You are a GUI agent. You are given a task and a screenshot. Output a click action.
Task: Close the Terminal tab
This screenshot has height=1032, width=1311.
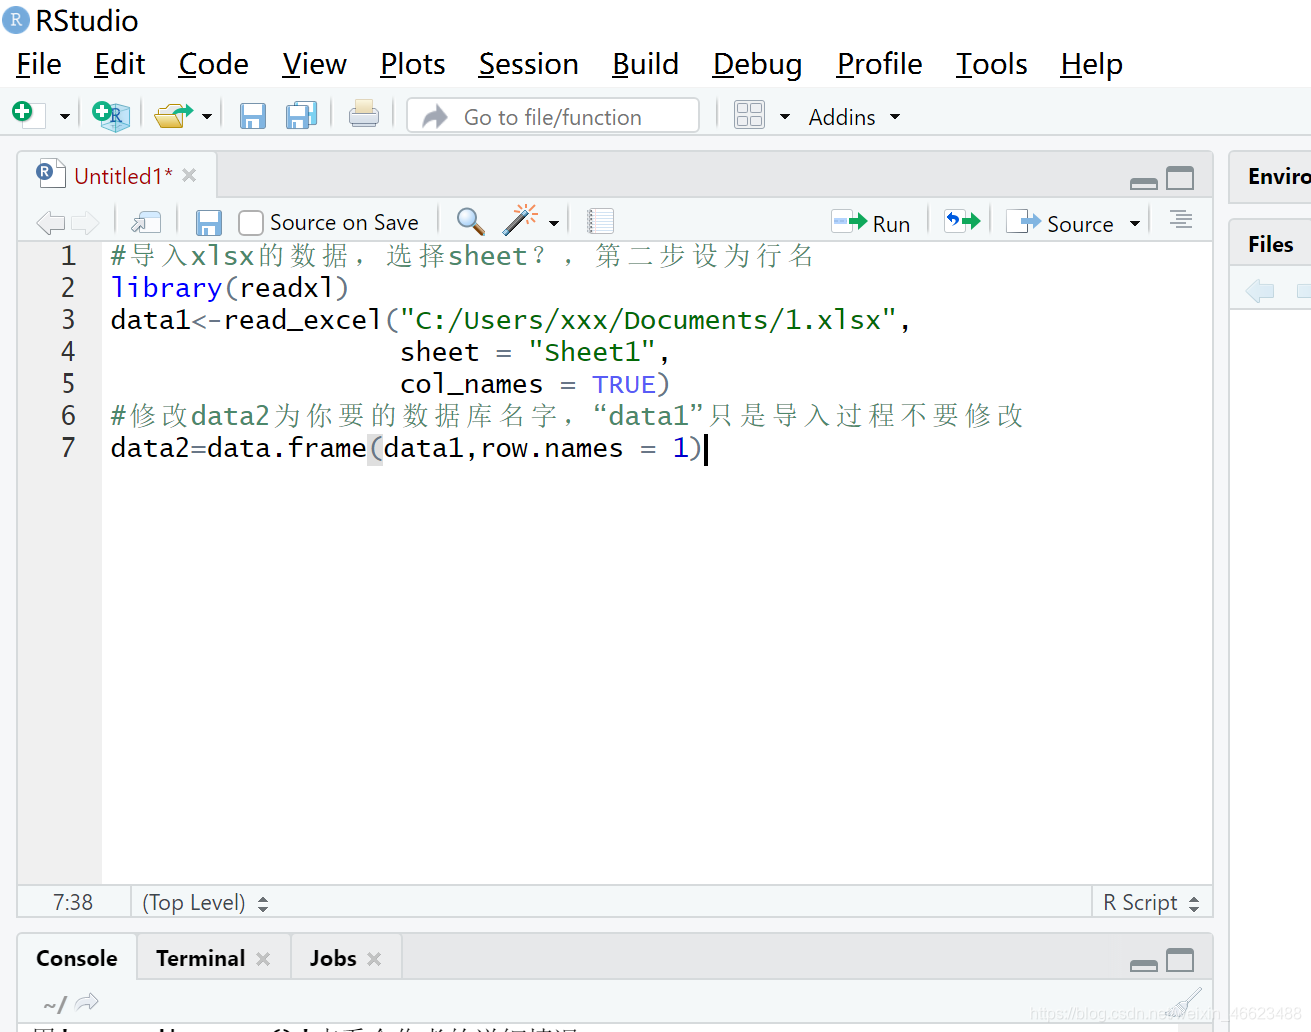point(263,959)
